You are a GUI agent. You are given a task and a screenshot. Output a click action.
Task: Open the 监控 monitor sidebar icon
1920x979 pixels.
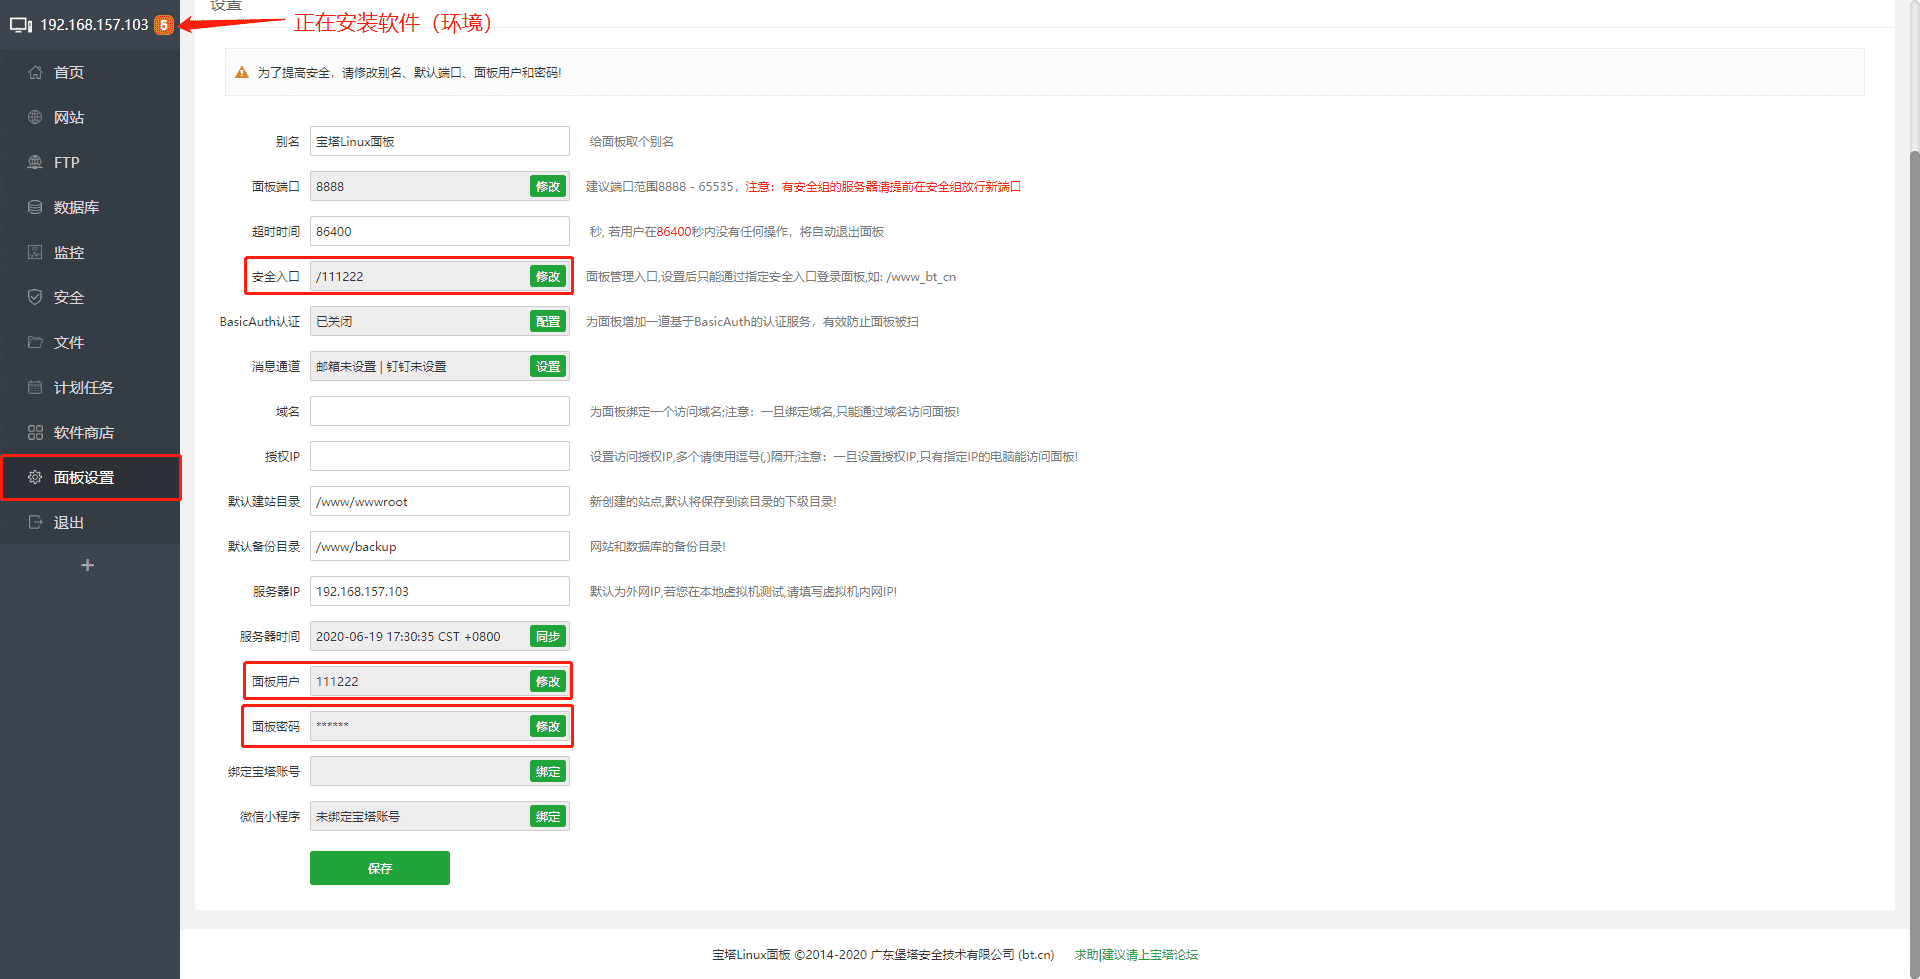click(x=35, y=252)
